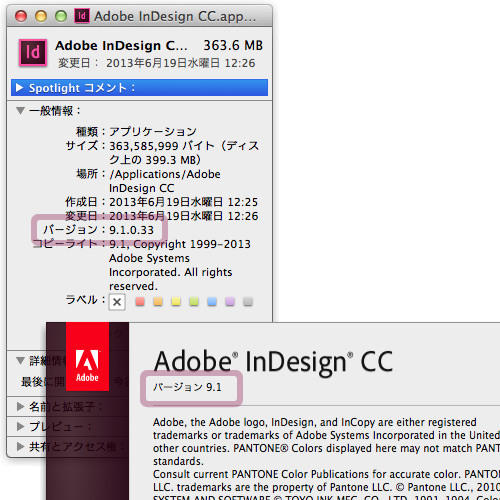Click the 種類 value アプリケーション
500x500 pixels.
pos(153,132)
